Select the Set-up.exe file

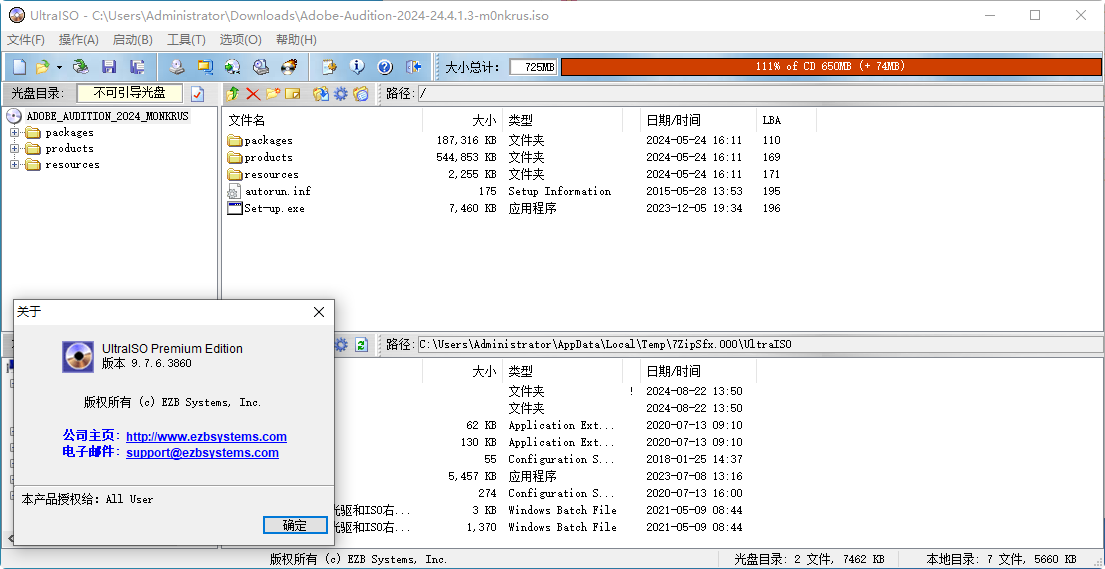(x=266, y=208)
